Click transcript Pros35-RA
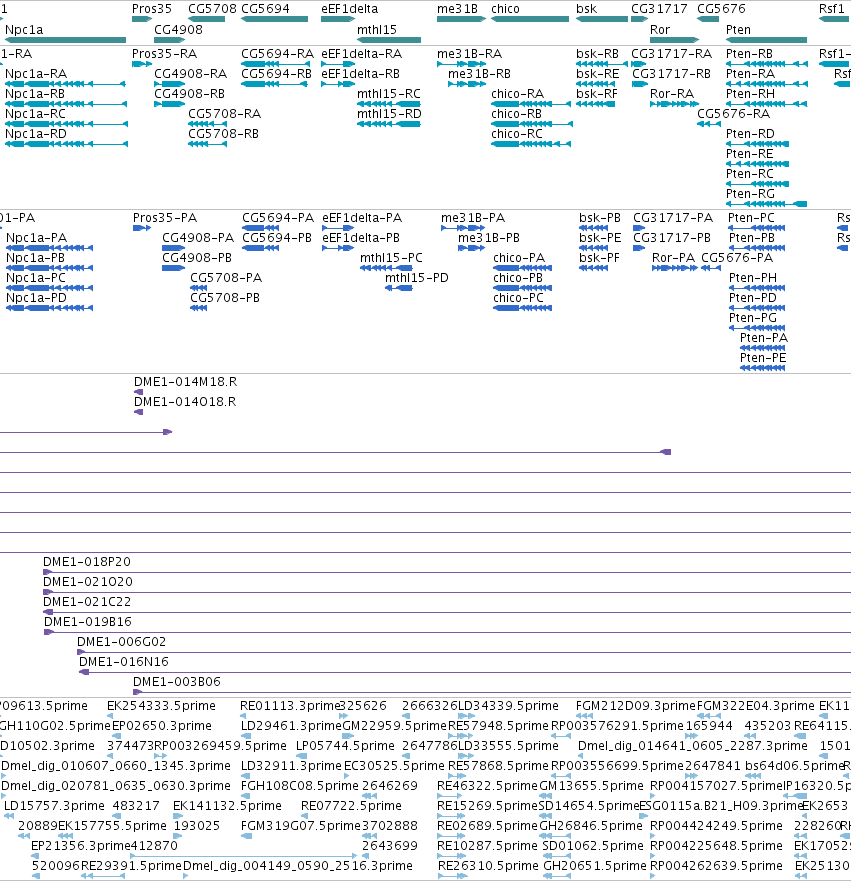 click(165, 54)
